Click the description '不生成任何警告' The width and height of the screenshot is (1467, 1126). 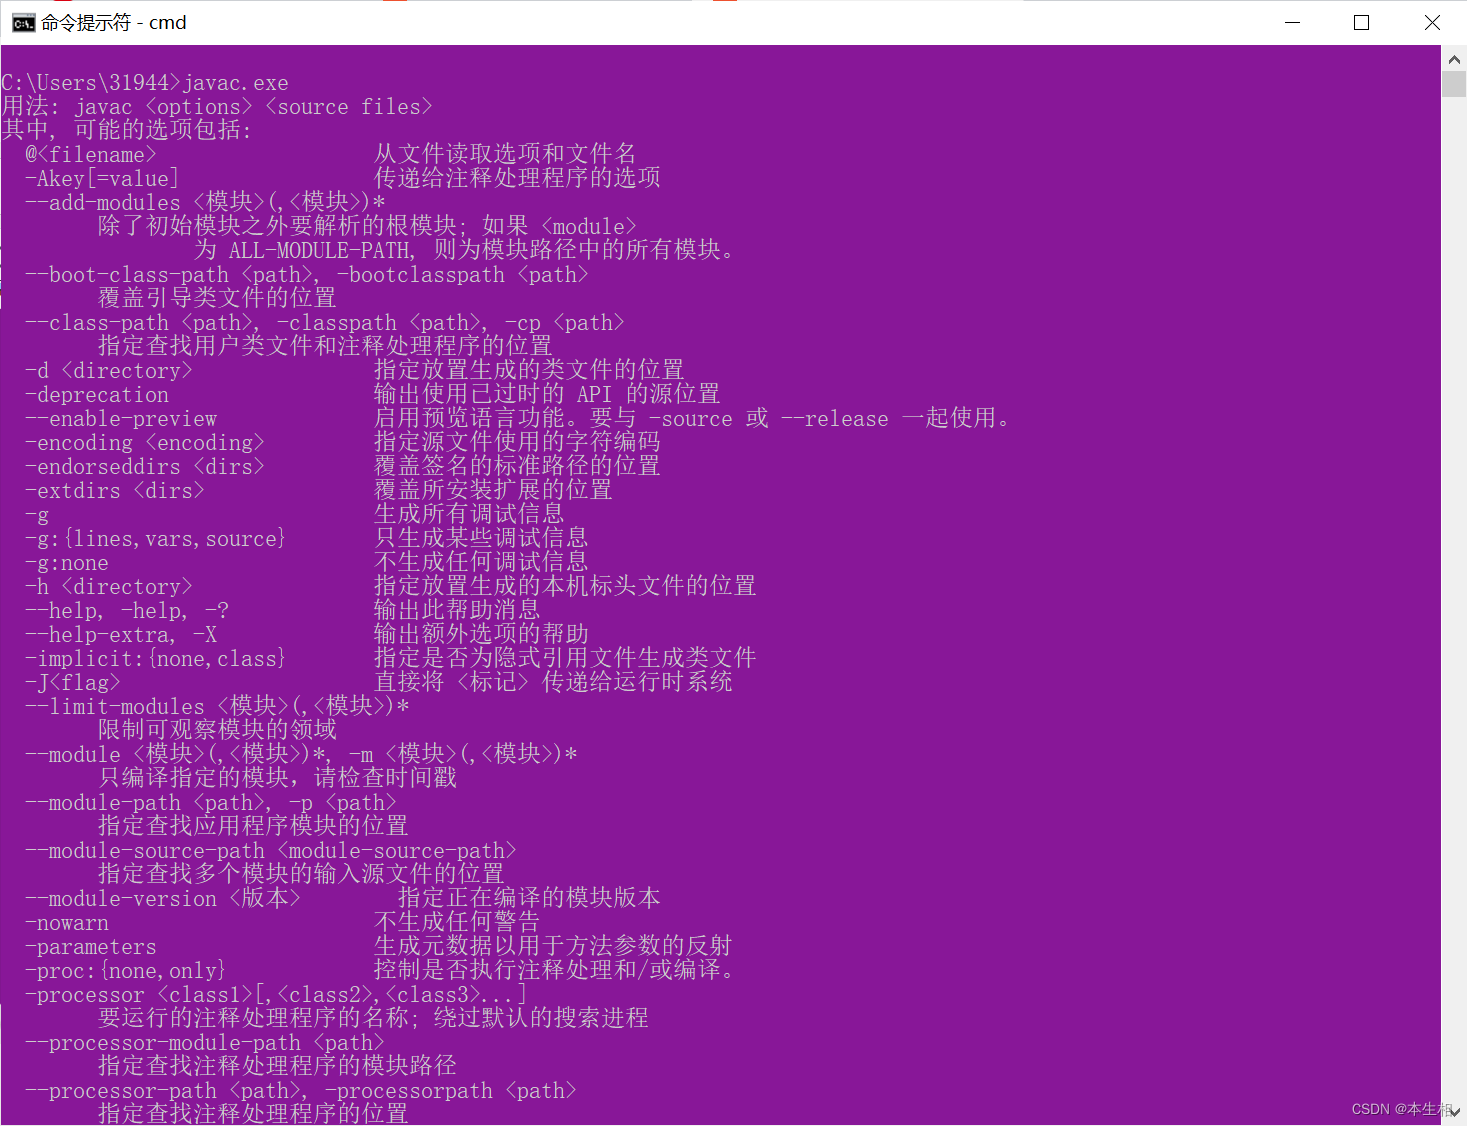point(457,922)
